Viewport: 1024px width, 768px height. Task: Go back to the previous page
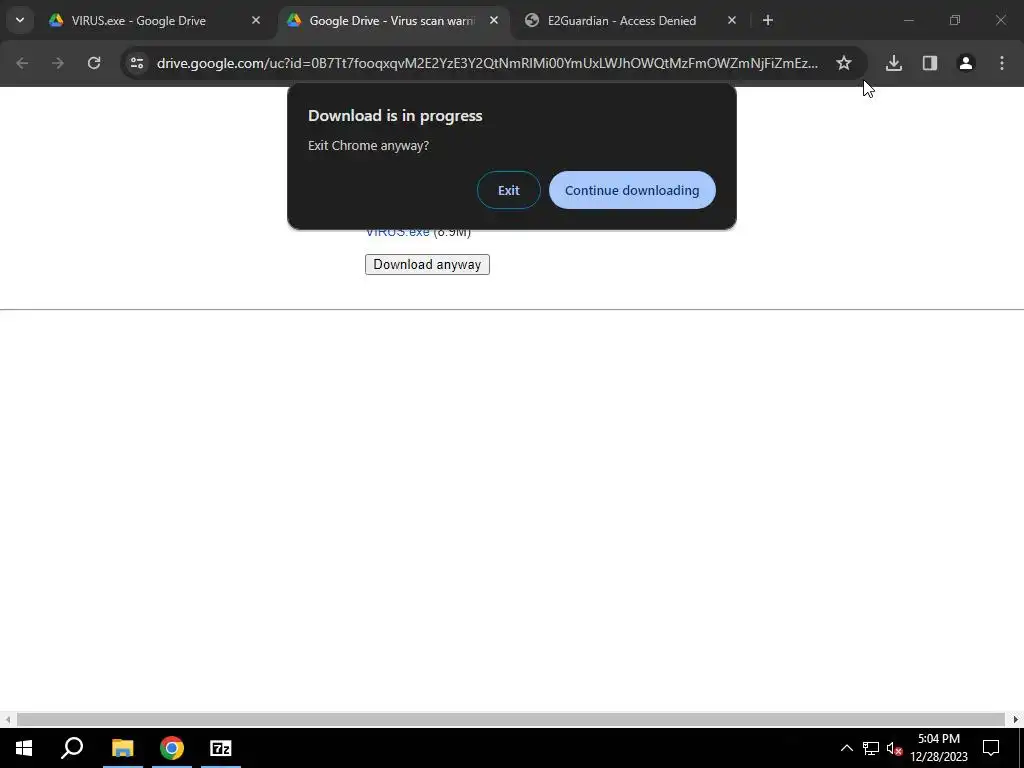pos(22,63)
